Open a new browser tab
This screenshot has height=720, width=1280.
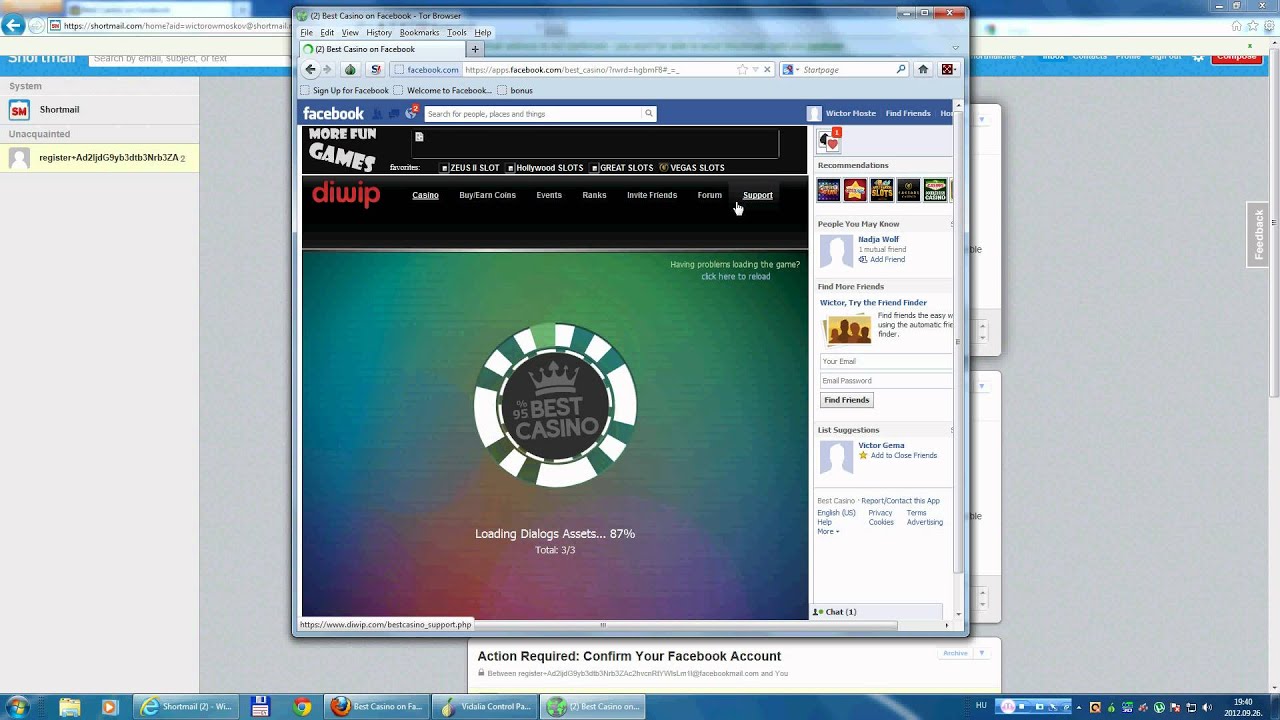click(475, 49)
